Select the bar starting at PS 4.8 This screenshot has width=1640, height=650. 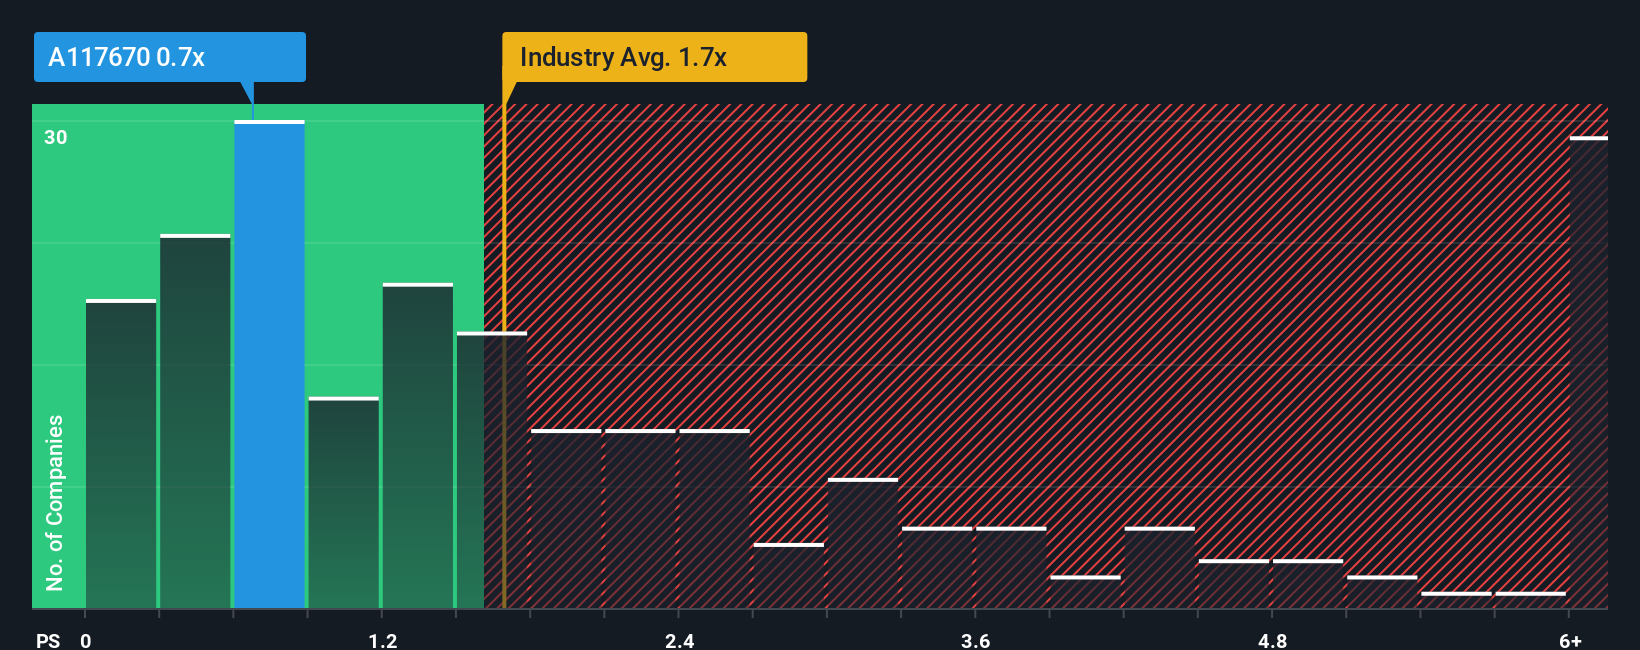pyautogui.click(x=1308, y=584)
